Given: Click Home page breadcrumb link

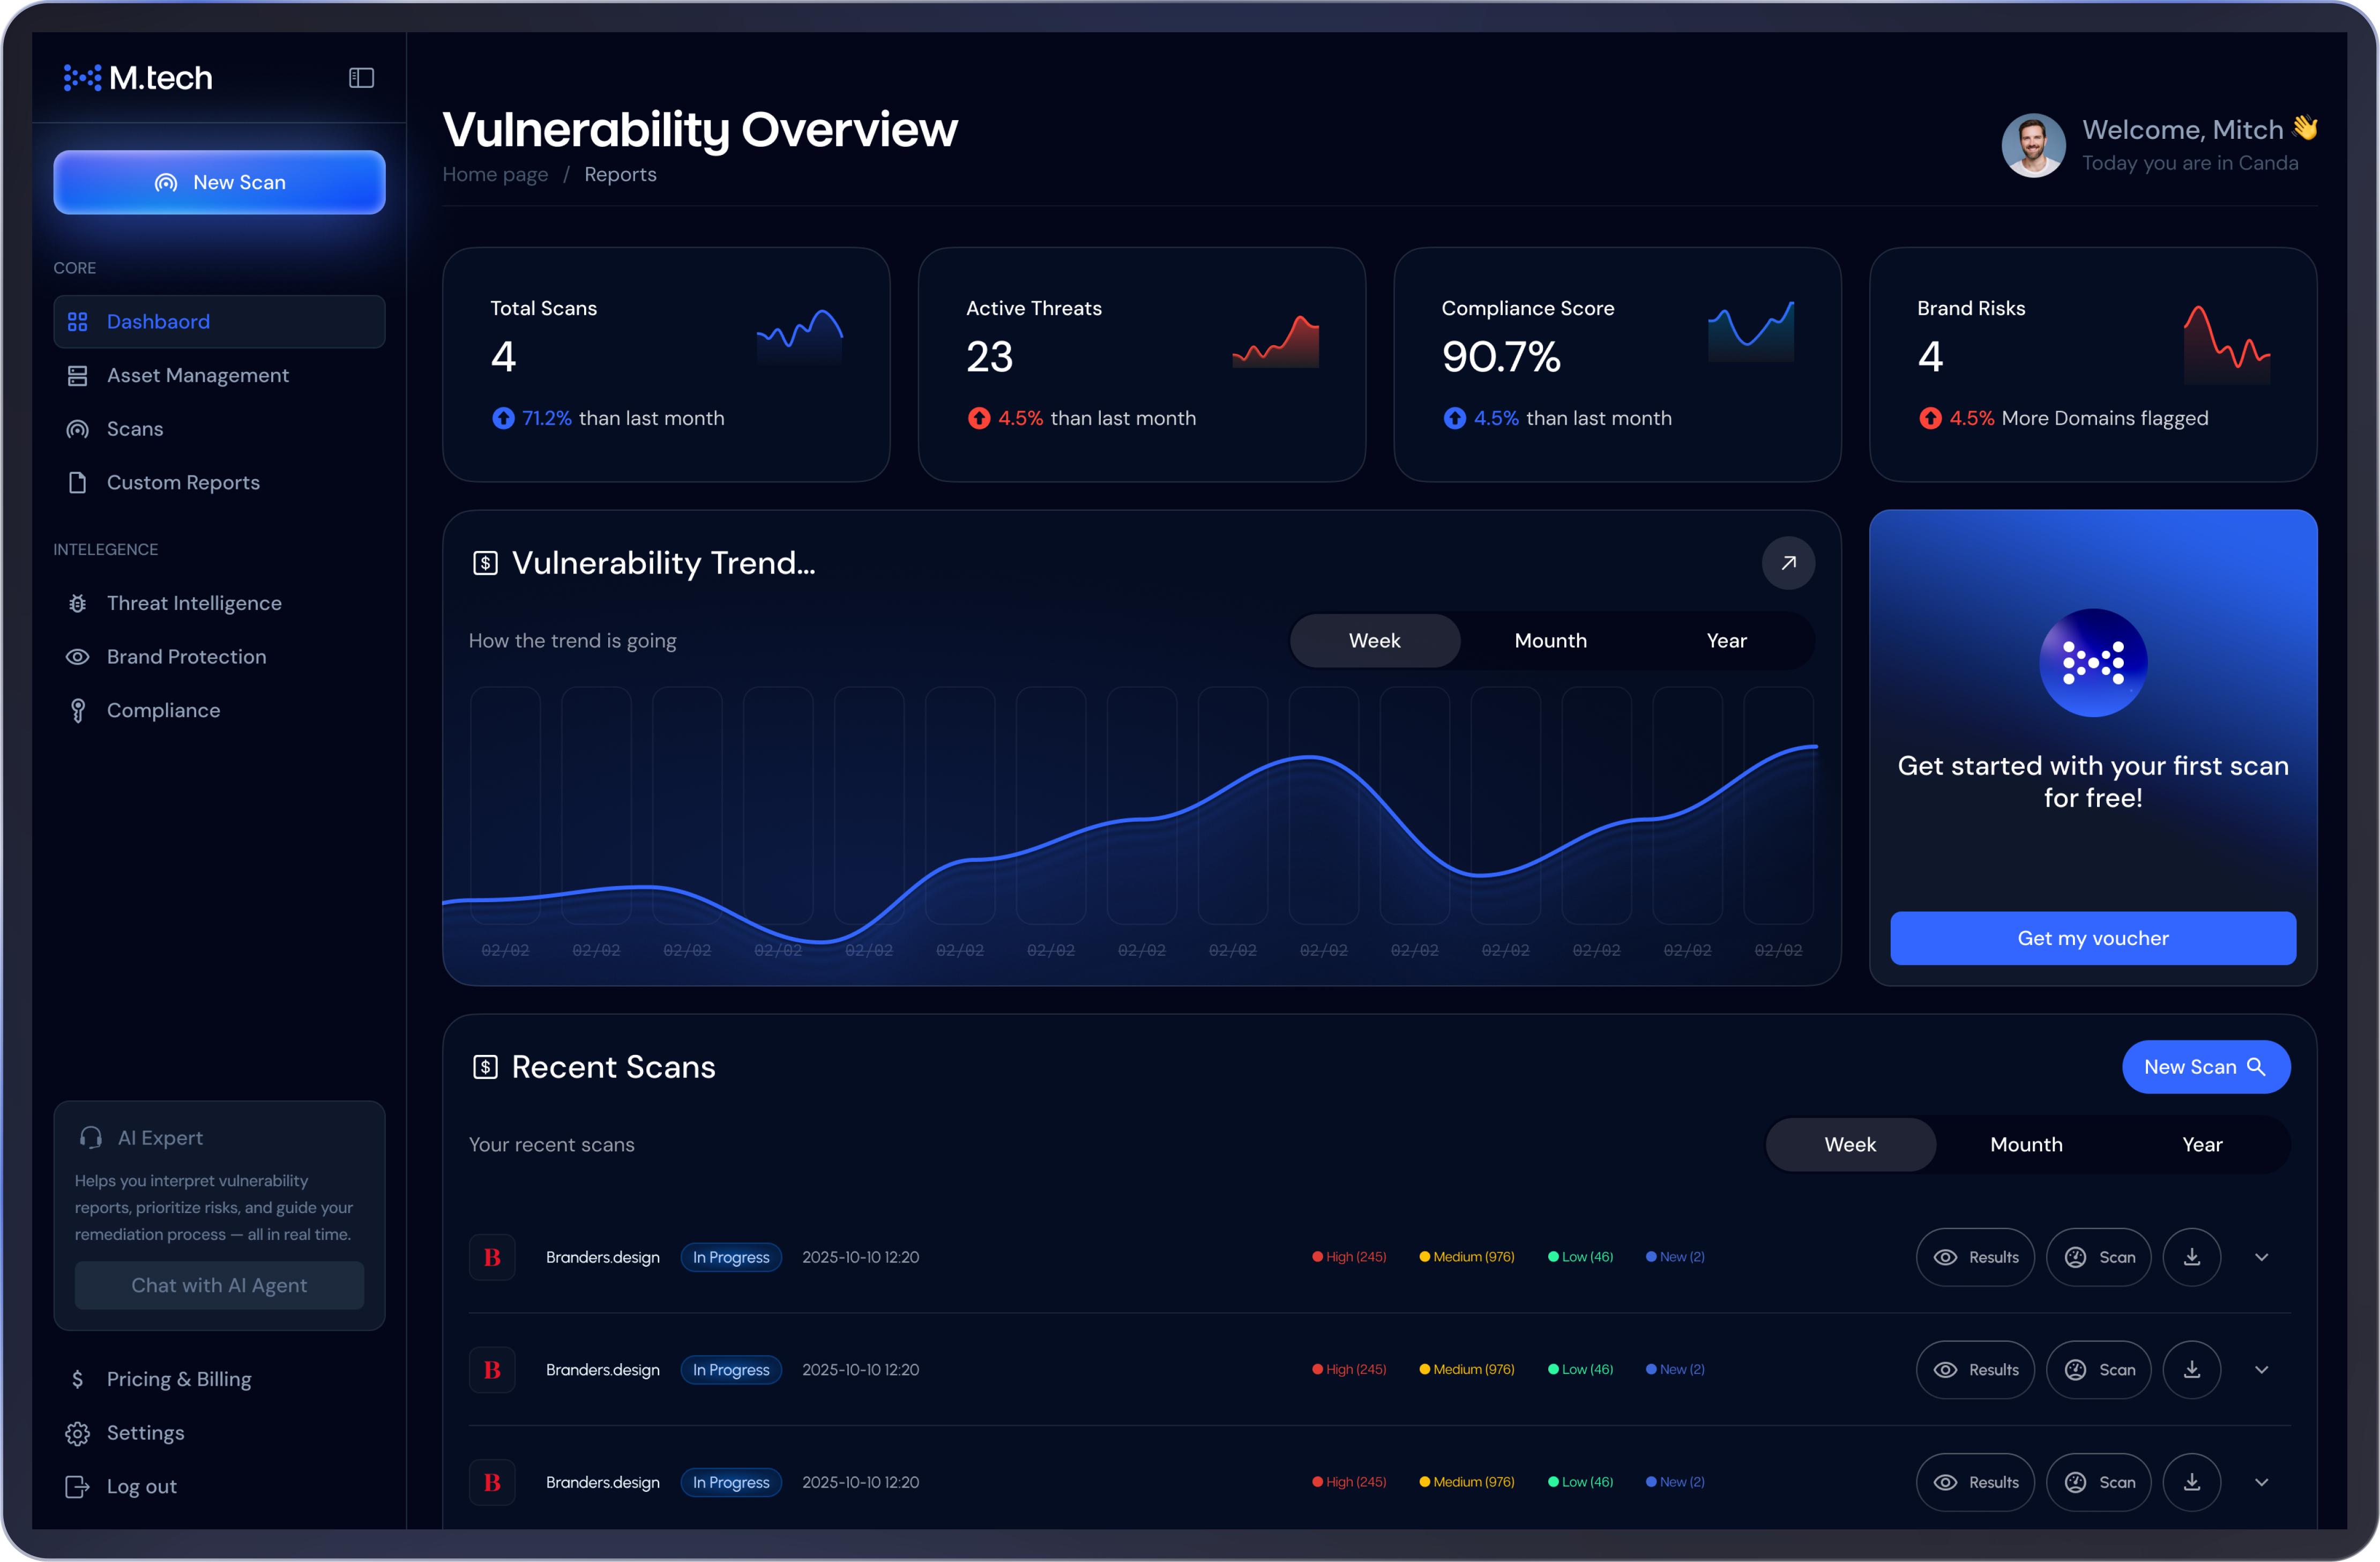Looking at the screenshot, I should point(495,175).
